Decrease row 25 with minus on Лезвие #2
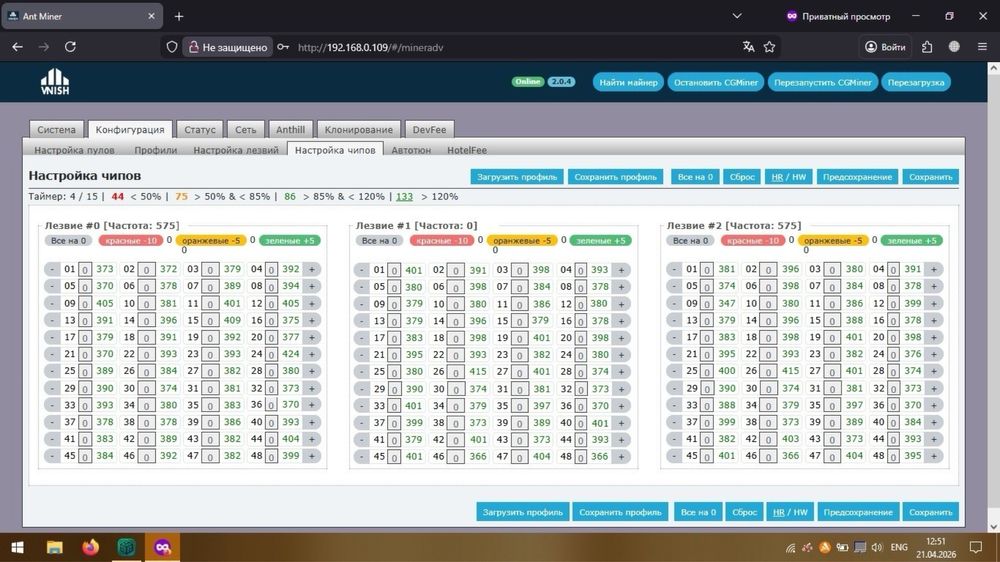The height and width of the screenshot is (562, 1000). (674, 371)
